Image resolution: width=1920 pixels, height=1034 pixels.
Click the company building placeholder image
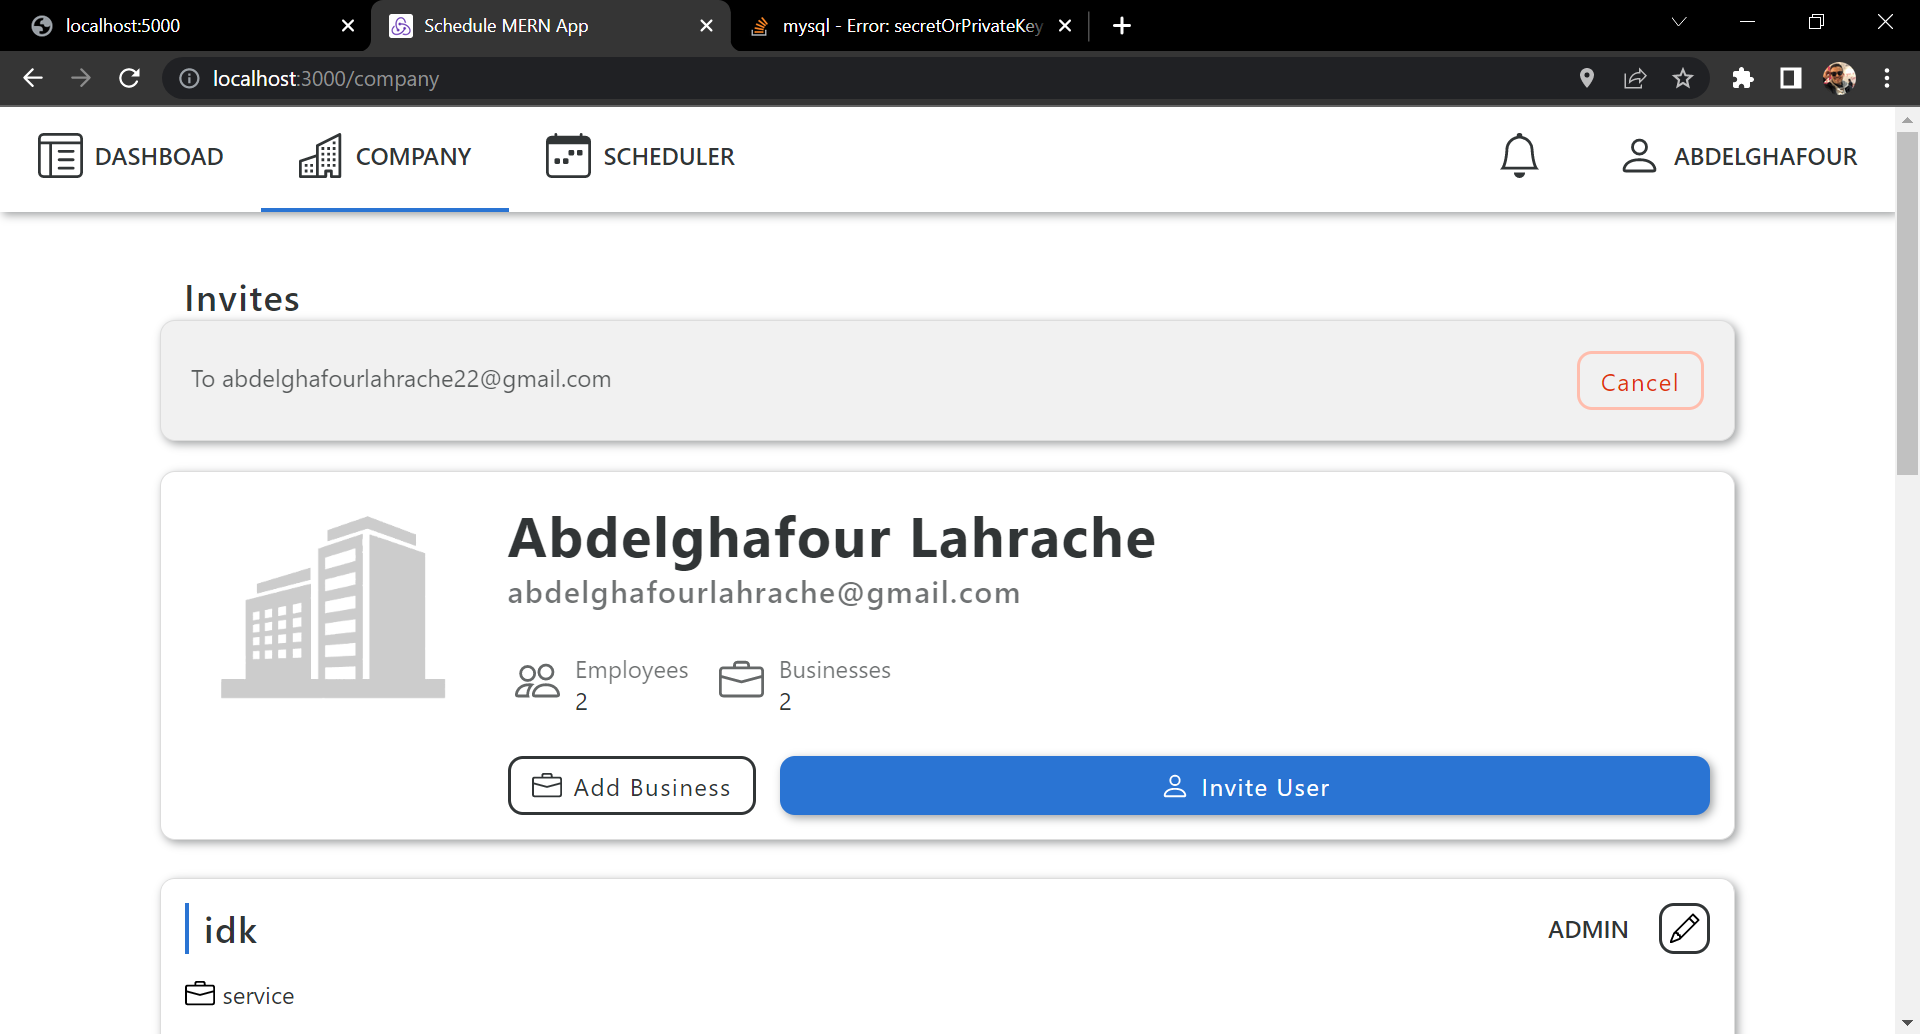point(333,607)
